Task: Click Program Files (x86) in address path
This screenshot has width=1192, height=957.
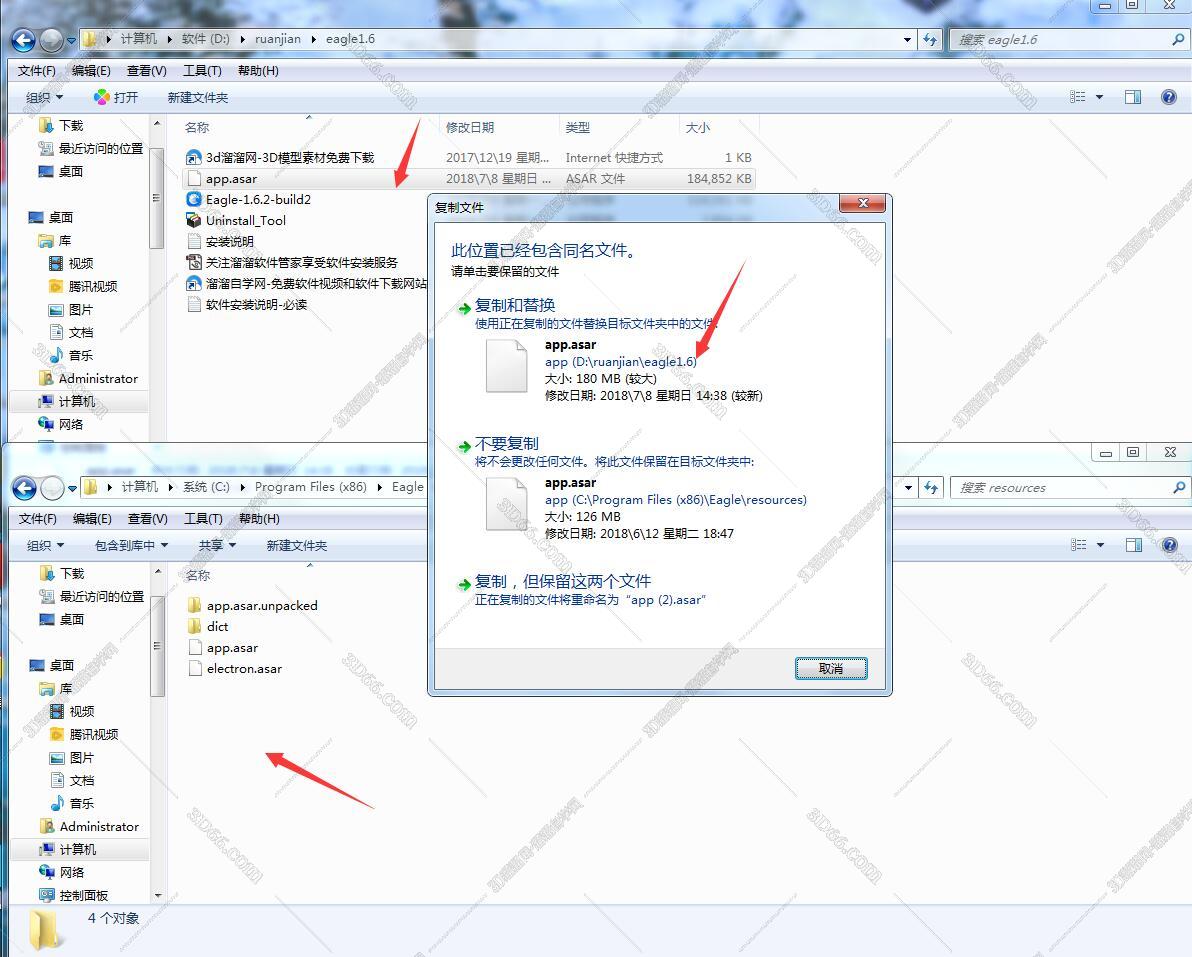Action: point(310,486)
